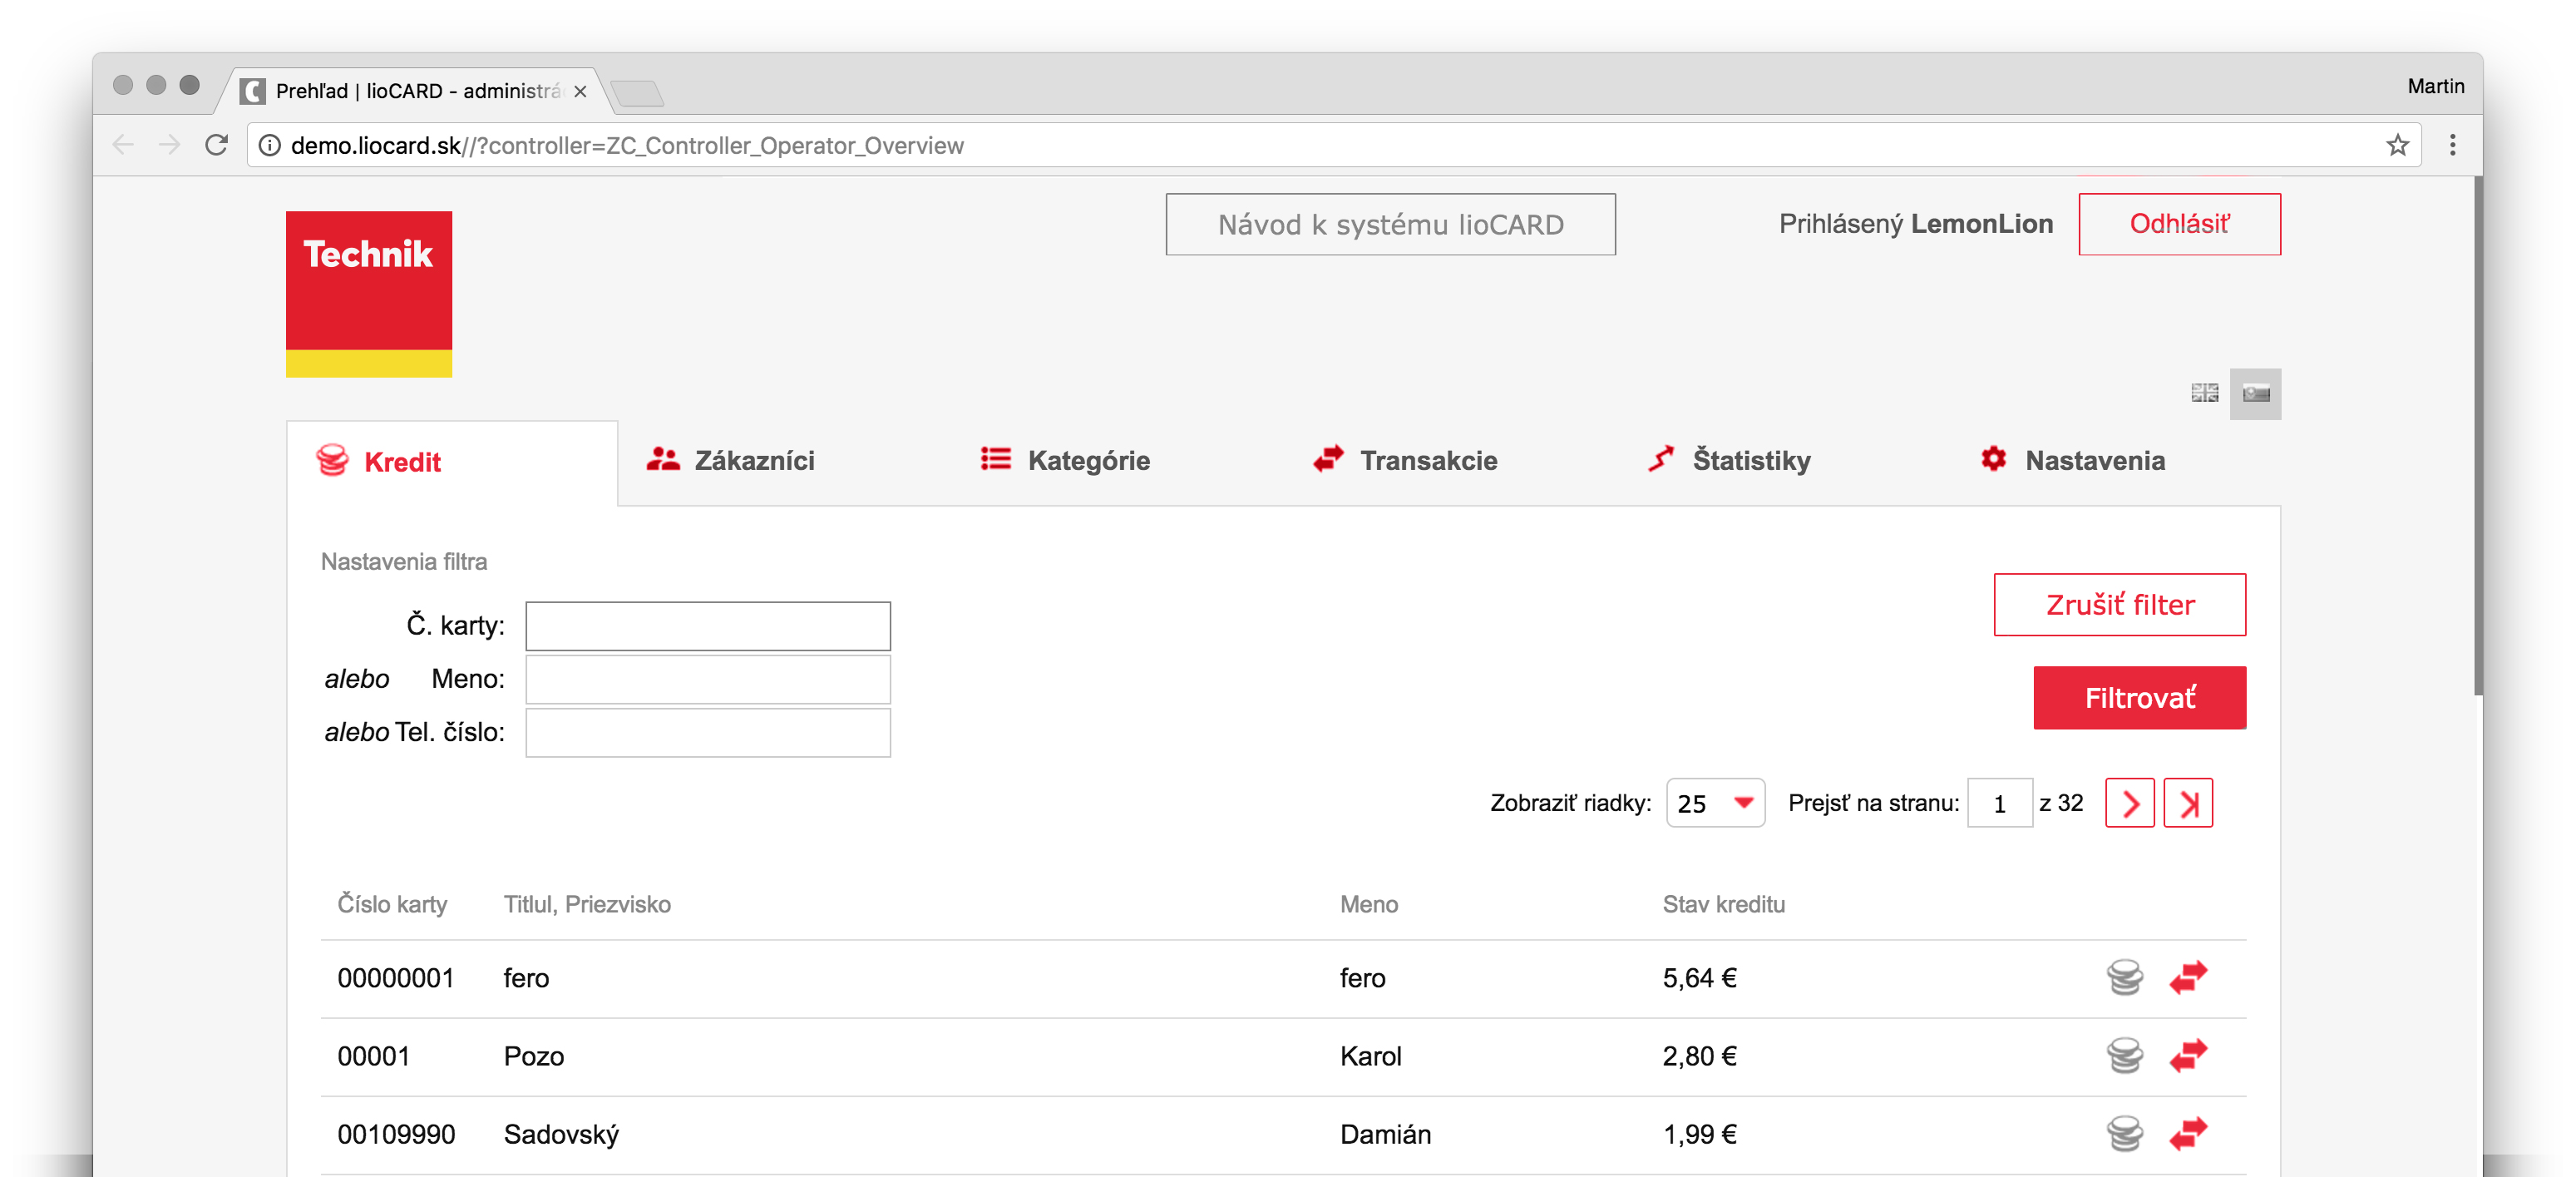The image size is (2576, 1177).
Task: View site information icon in address bar
Action: tap(269, 145)
